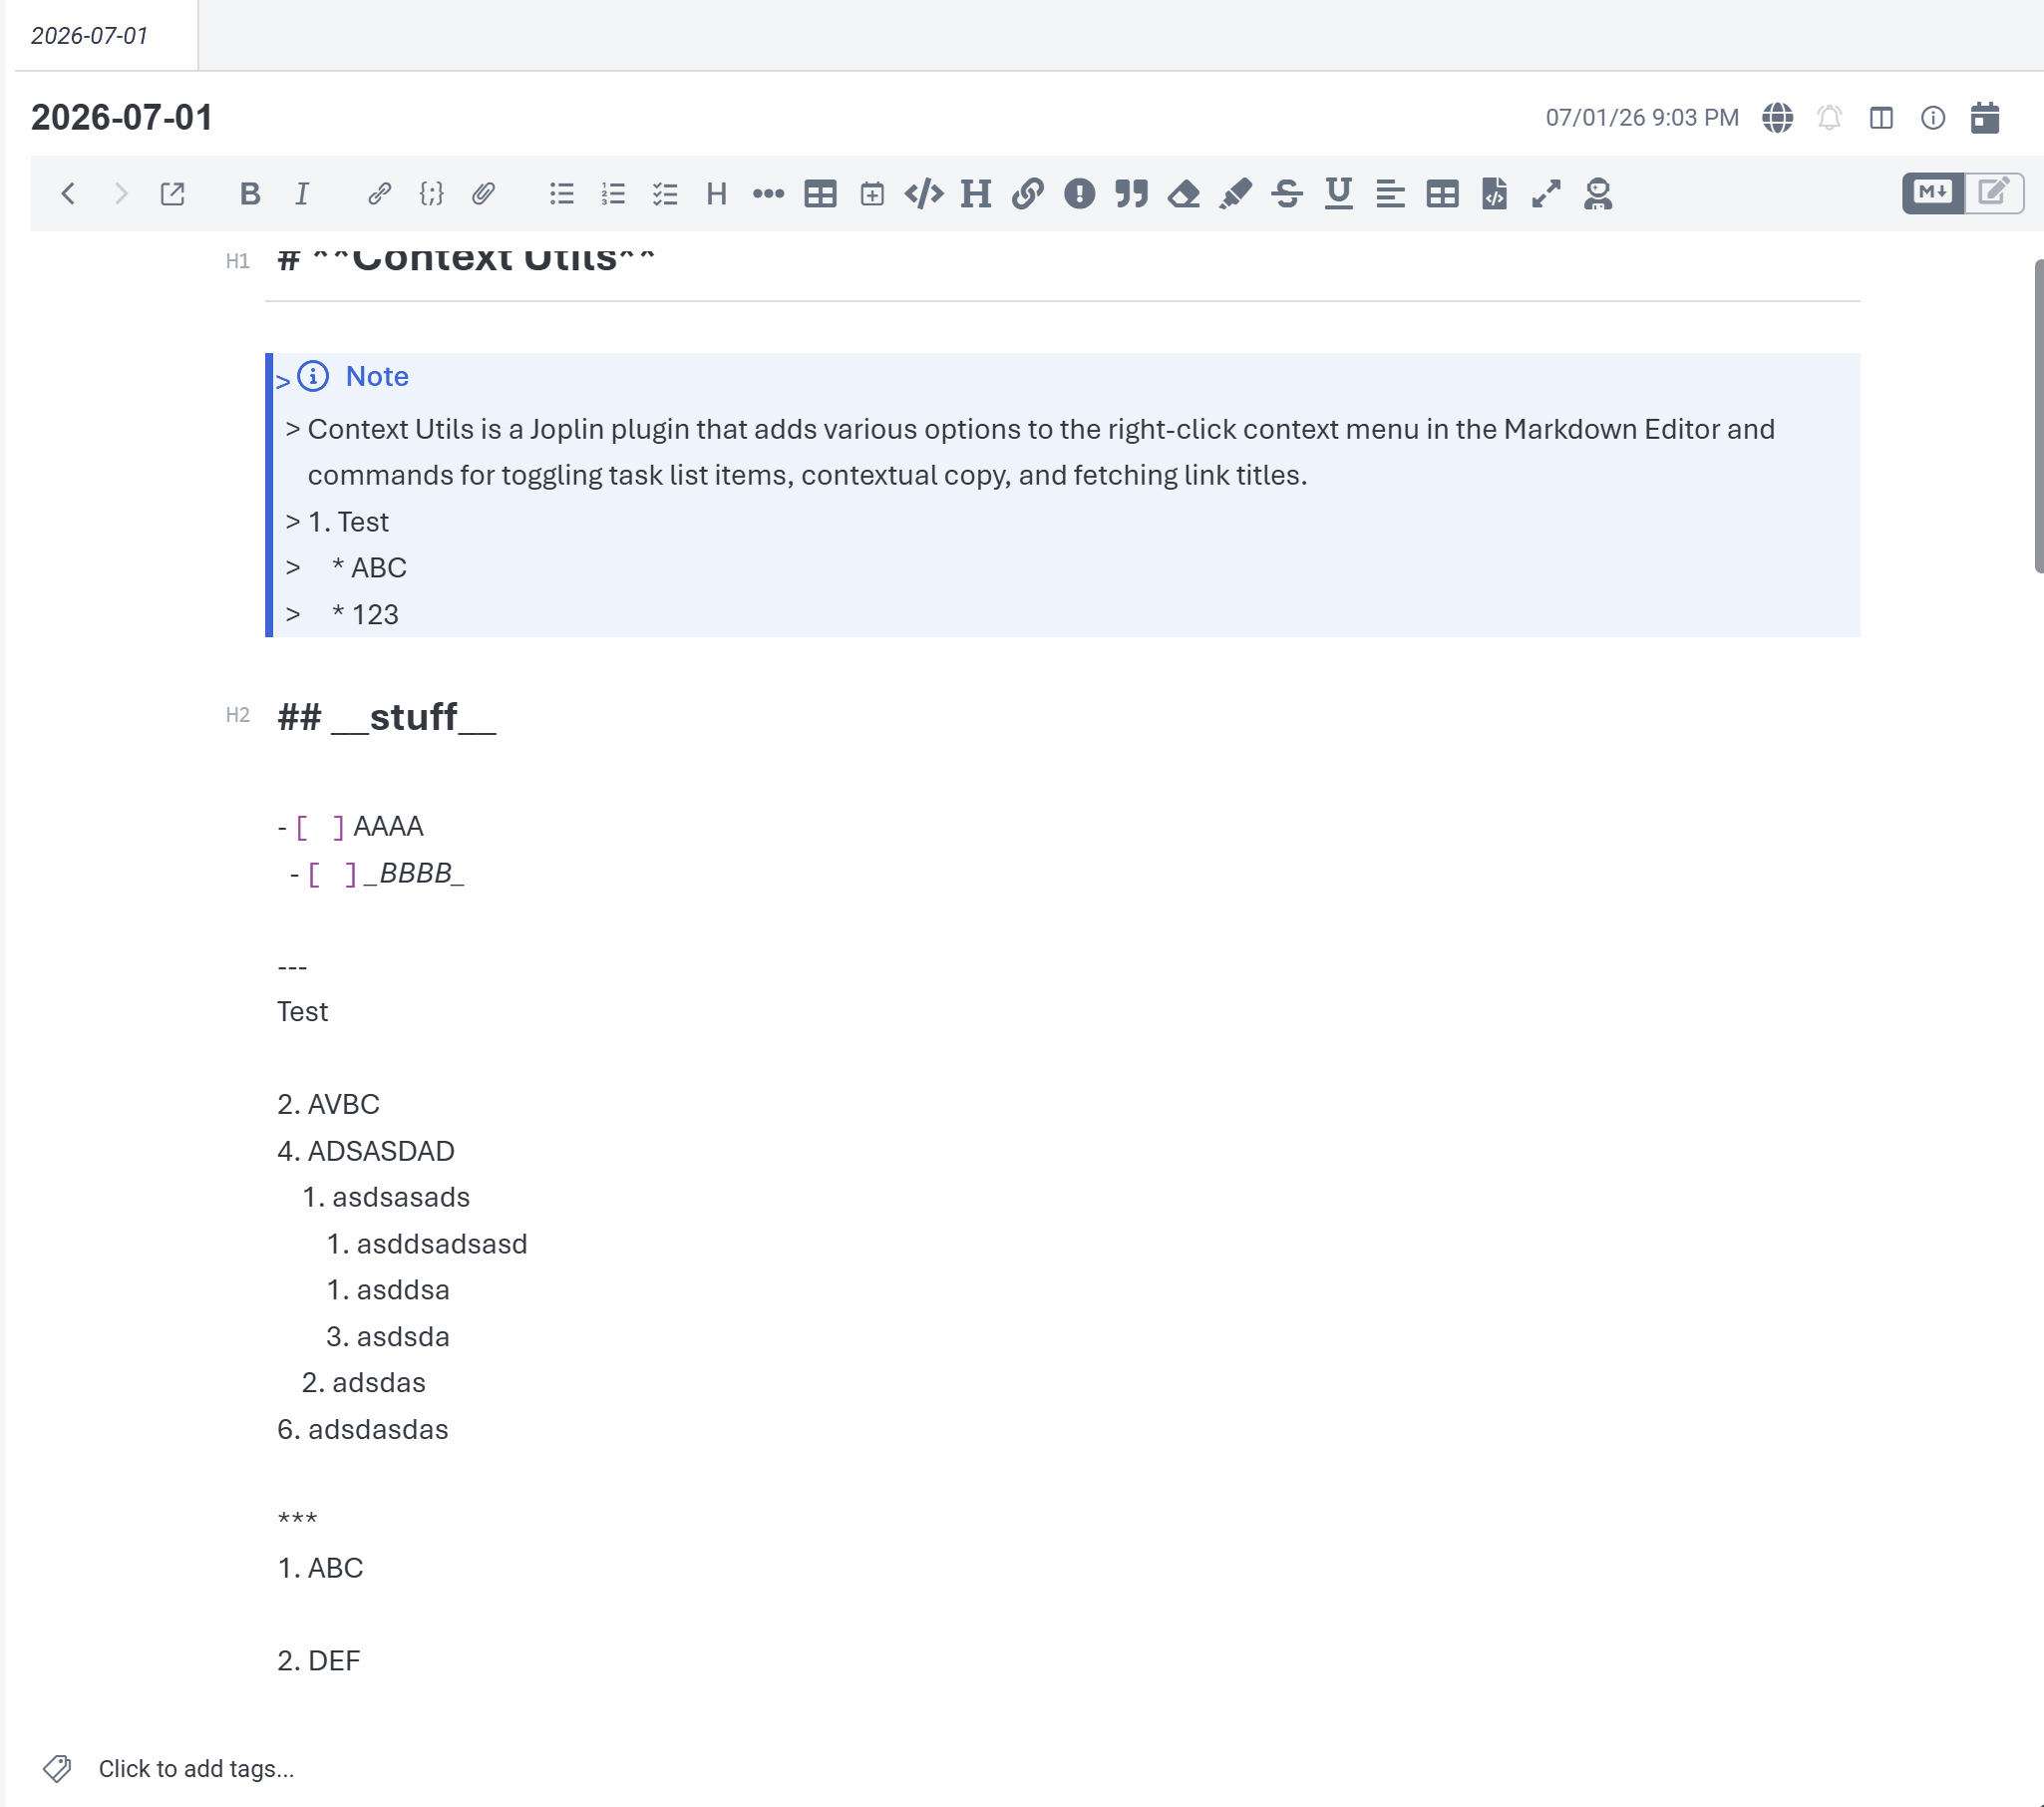Click the Note callout title
Screen dimensions: 2044x1807
(377, 376)
